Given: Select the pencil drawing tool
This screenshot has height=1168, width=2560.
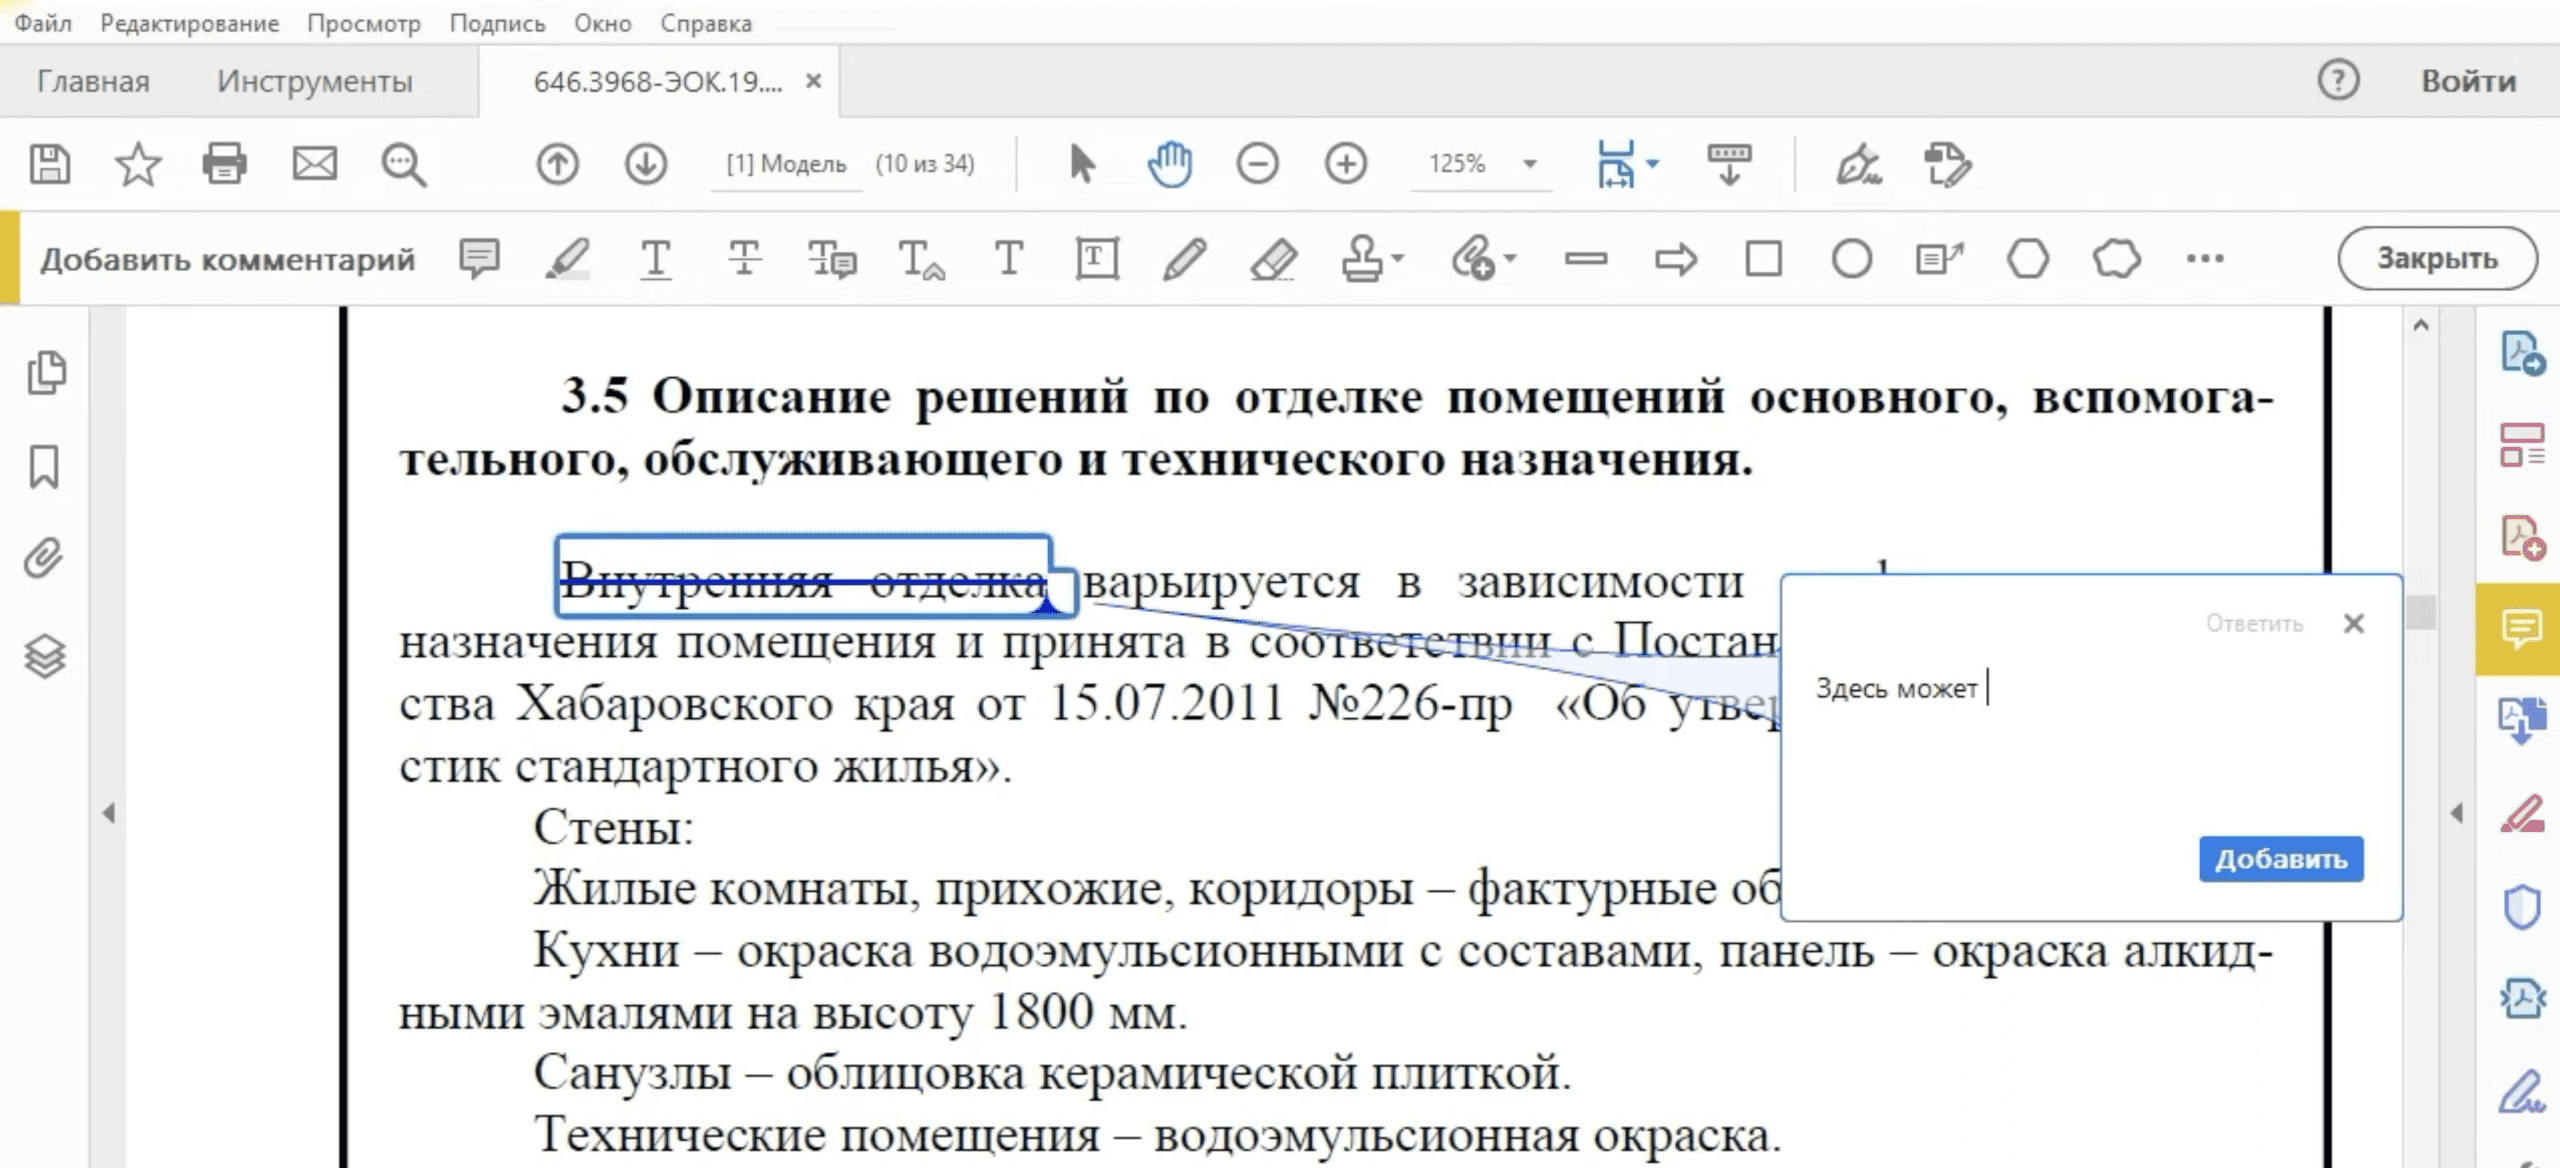Looking at the screenshot, I should (x=1184, y=259).
